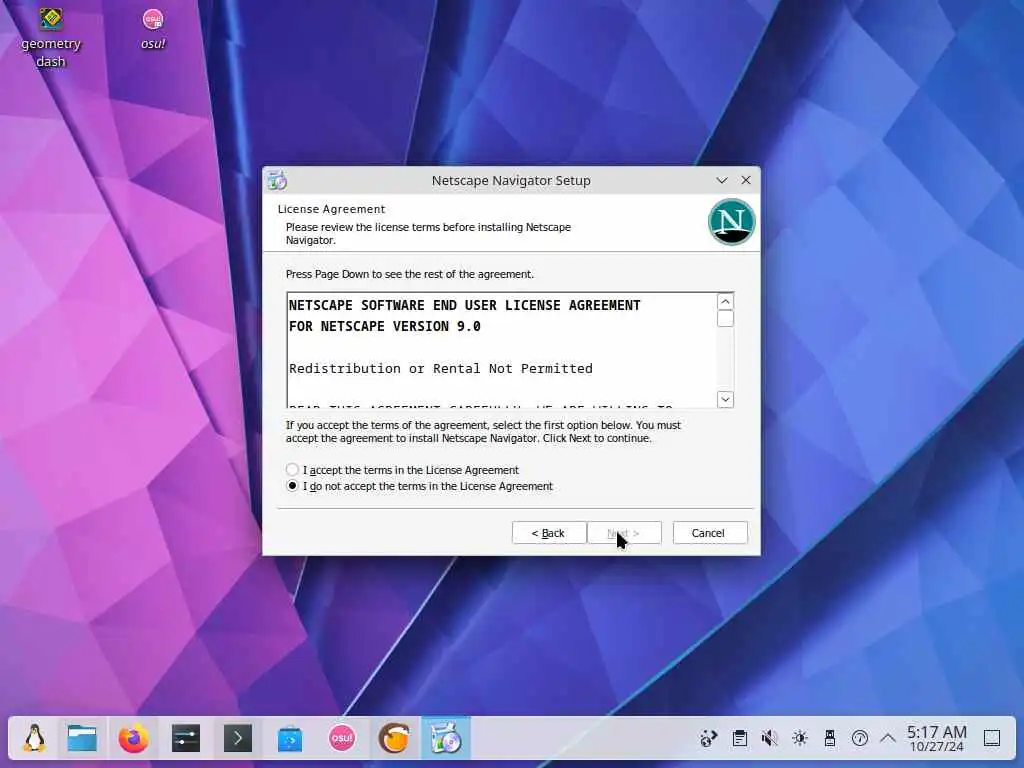Click the active Netscape setup taskbar entry
Screen dimensions: 1024x768
(446, 739)
